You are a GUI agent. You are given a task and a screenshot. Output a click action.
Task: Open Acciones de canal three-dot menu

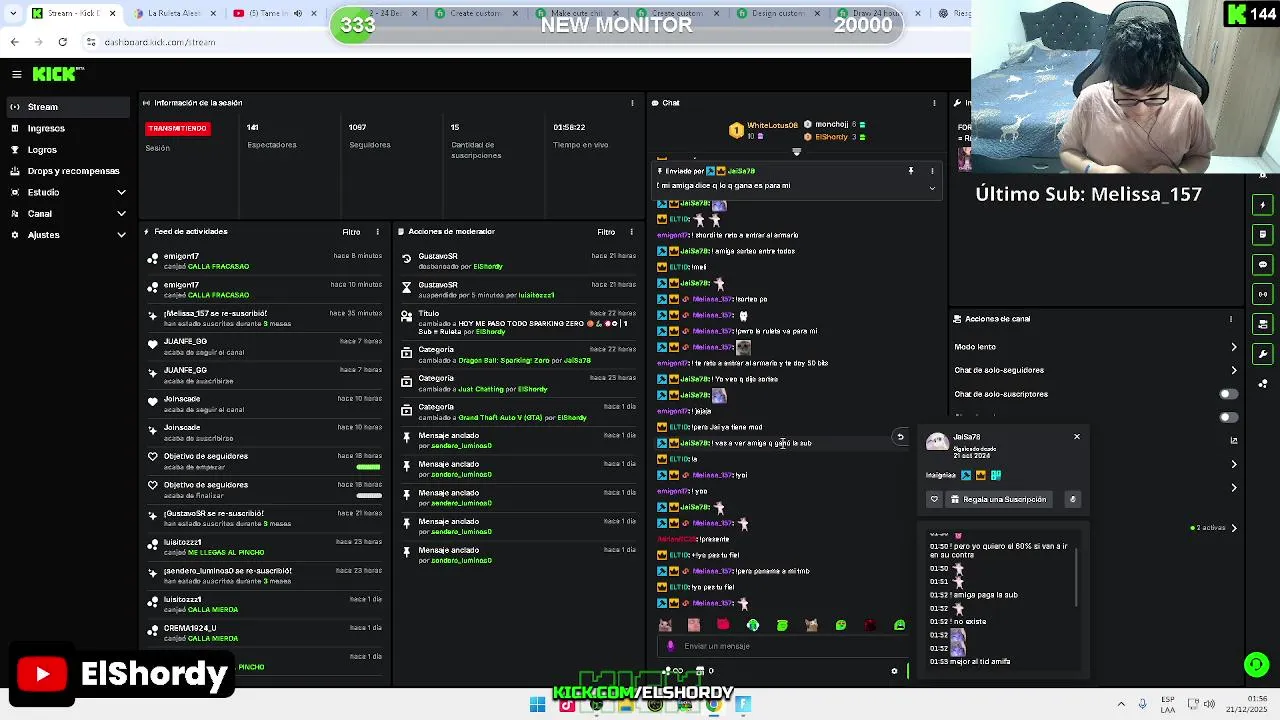pos(1231,319)
